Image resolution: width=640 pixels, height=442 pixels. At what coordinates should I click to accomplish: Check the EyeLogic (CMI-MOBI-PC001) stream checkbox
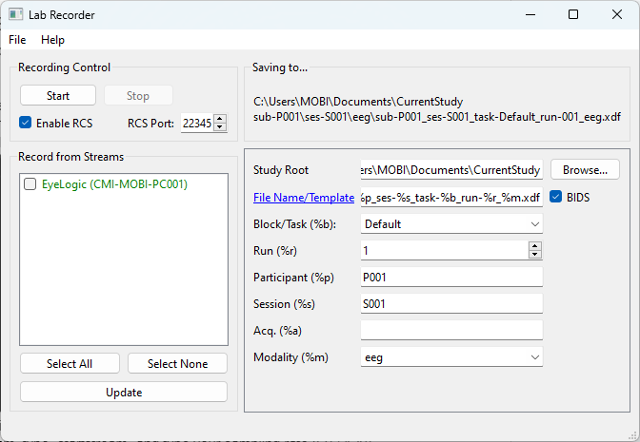pos(30,184)
